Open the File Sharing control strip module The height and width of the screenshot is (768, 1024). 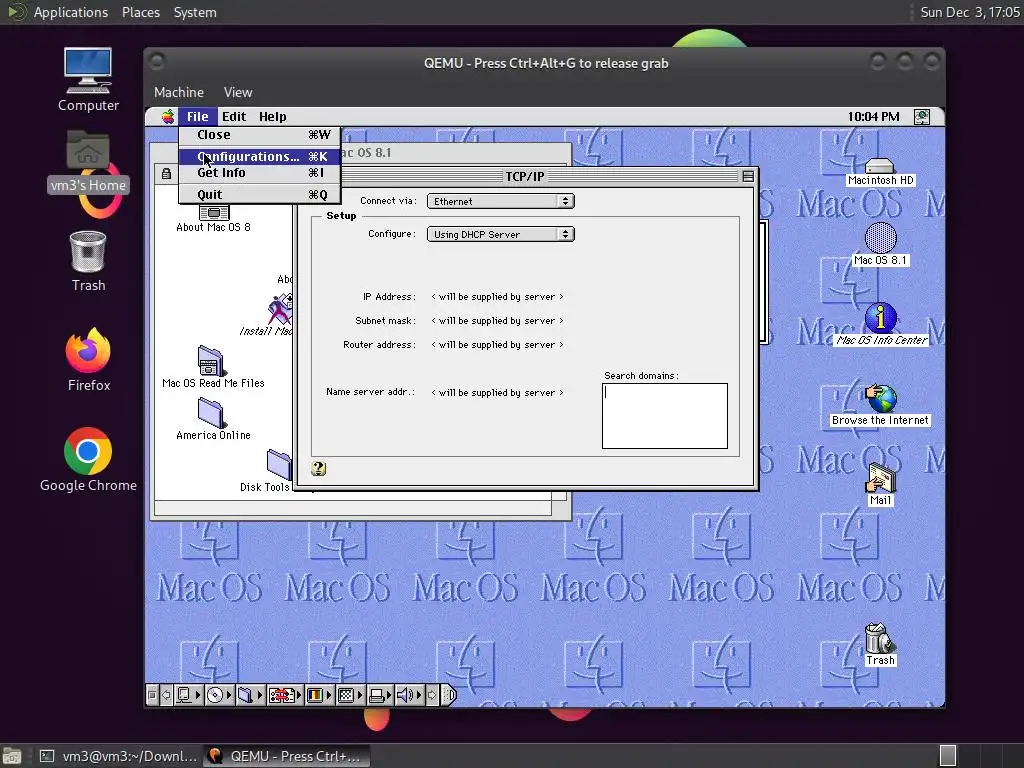click(250, 696)
